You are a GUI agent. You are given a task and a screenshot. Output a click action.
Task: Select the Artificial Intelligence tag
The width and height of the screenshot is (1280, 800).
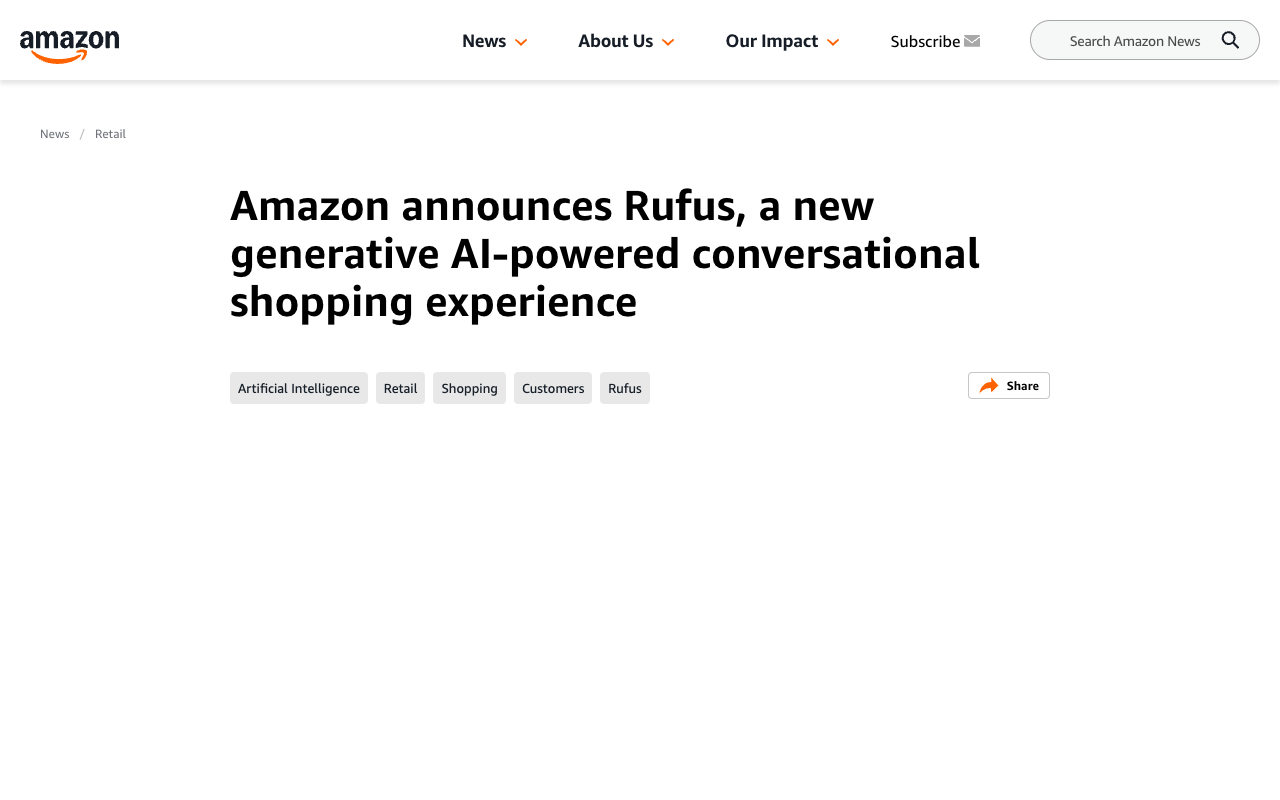coord(299,388)
